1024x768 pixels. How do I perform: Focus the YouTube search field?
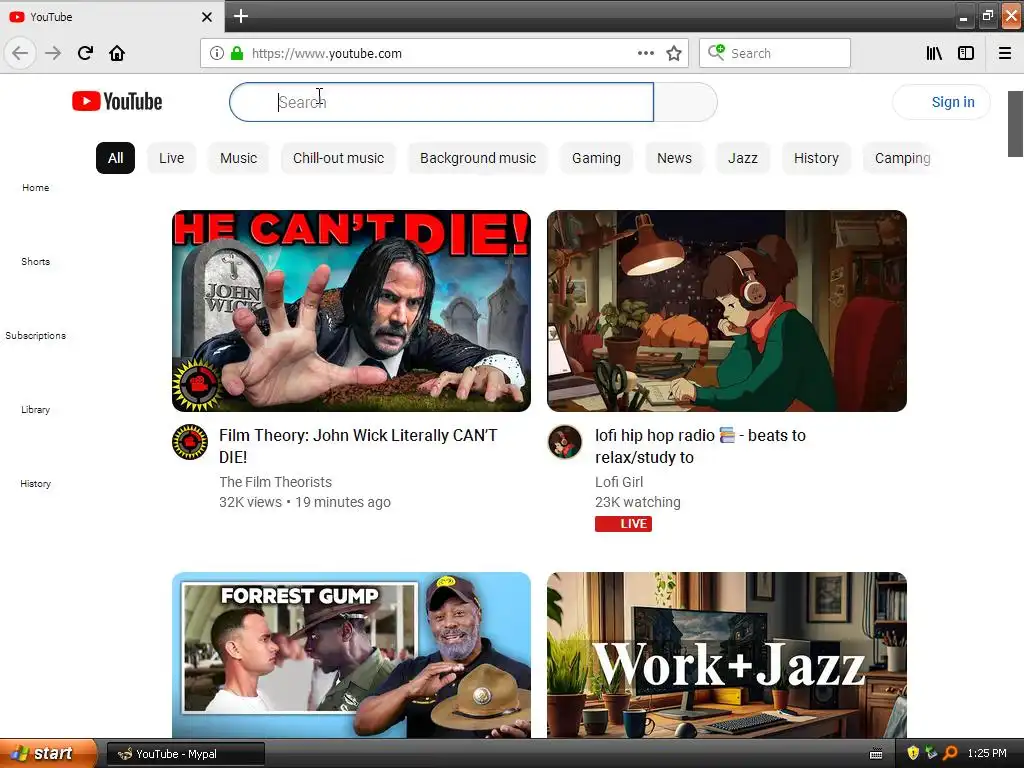[x=441, y=102]
